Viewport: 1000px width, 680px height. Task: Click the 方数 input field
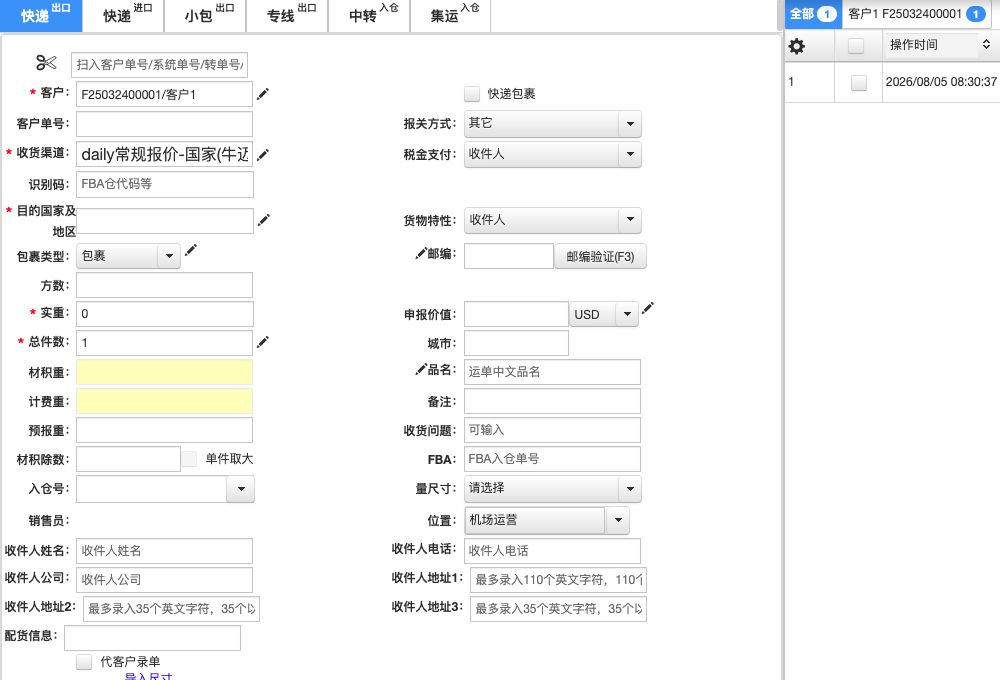pyautogui.click(x=165, y=285)
